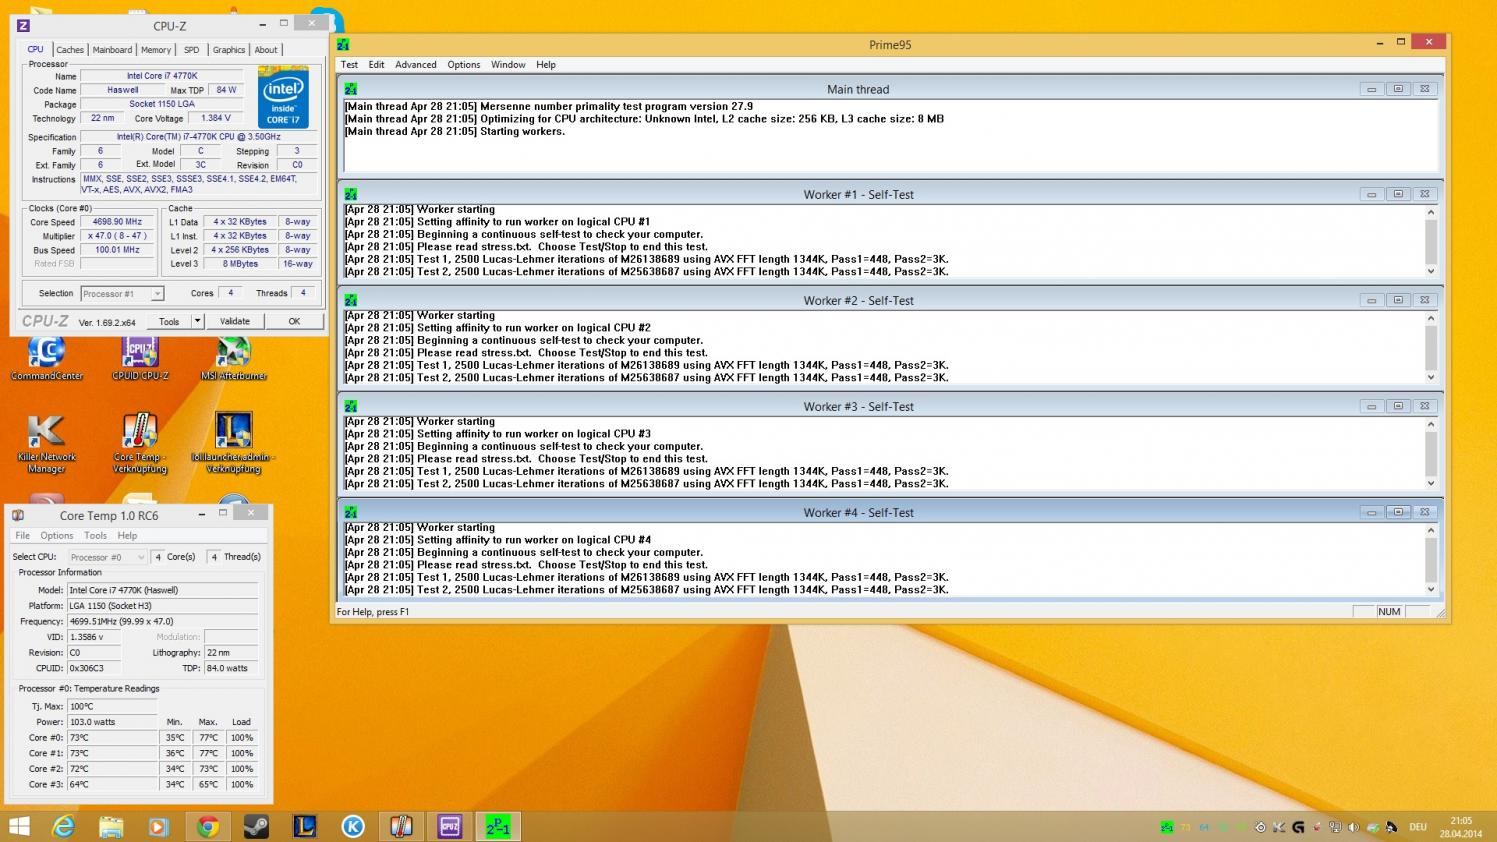Click the Logitech G tray icon

coord(1298,827)
